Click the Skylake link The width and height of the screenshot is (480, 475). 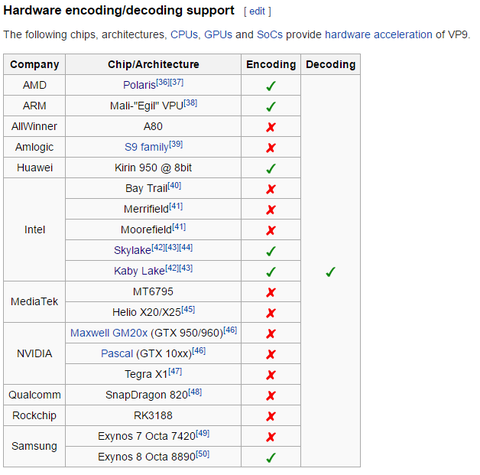click(132, 250)
